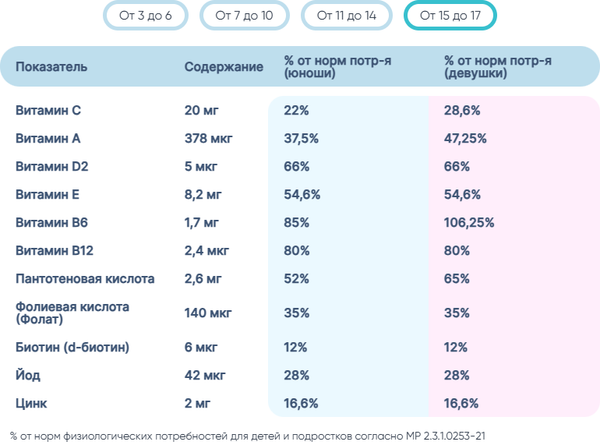Select the "Пантотеновая кислота" row label

coord(82,277)
